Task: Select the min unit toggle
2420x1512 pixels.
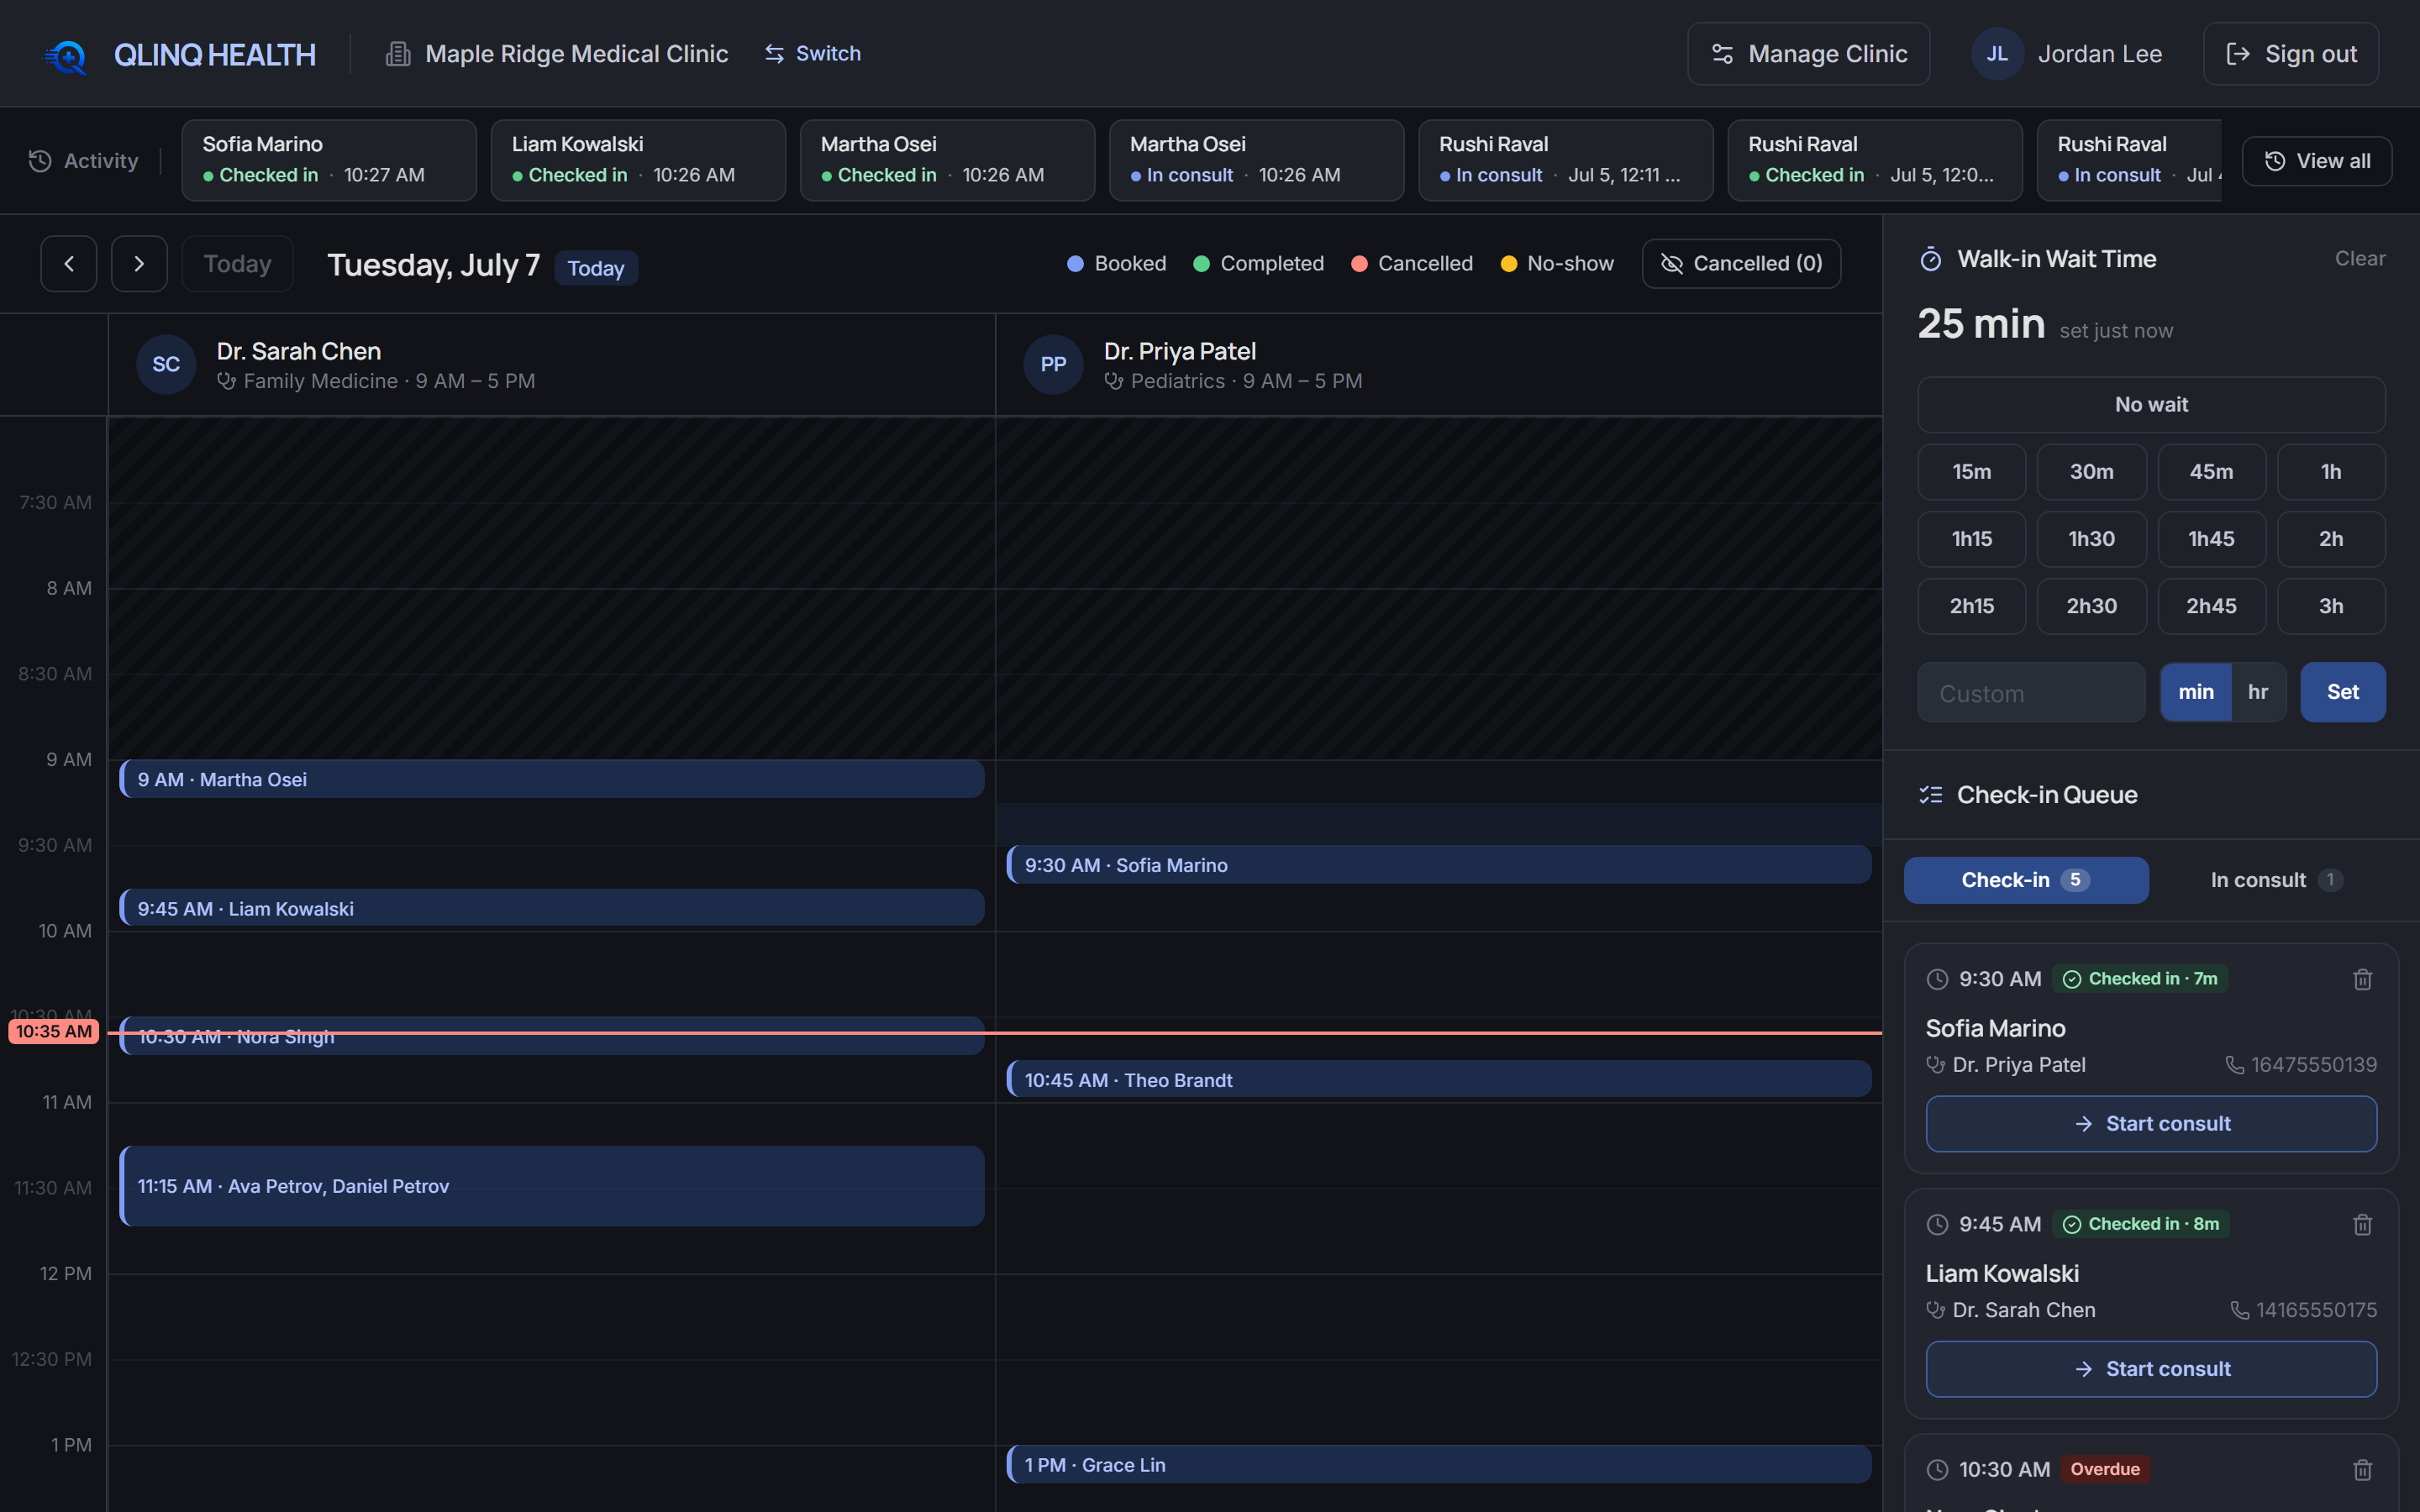Action: 2196,692
